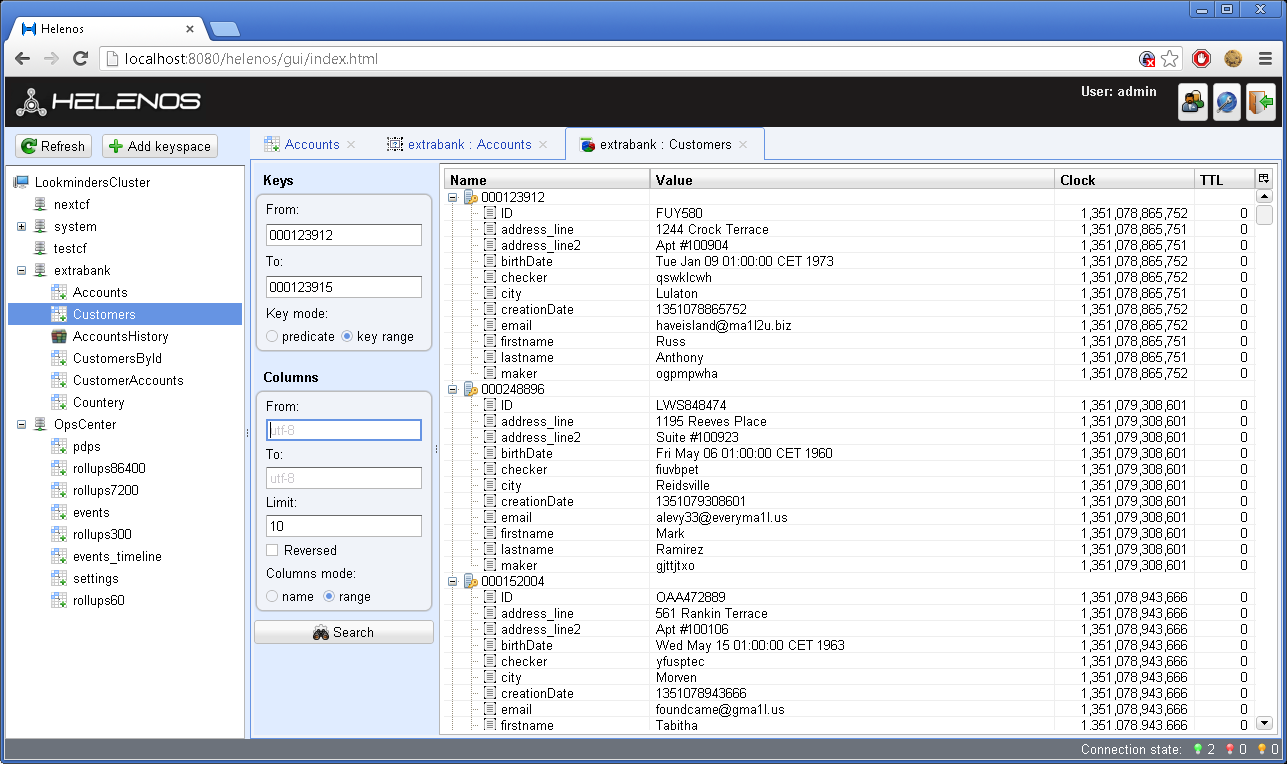Click the Customers column family icon
Screen dimensions: 1287x764
57,314
